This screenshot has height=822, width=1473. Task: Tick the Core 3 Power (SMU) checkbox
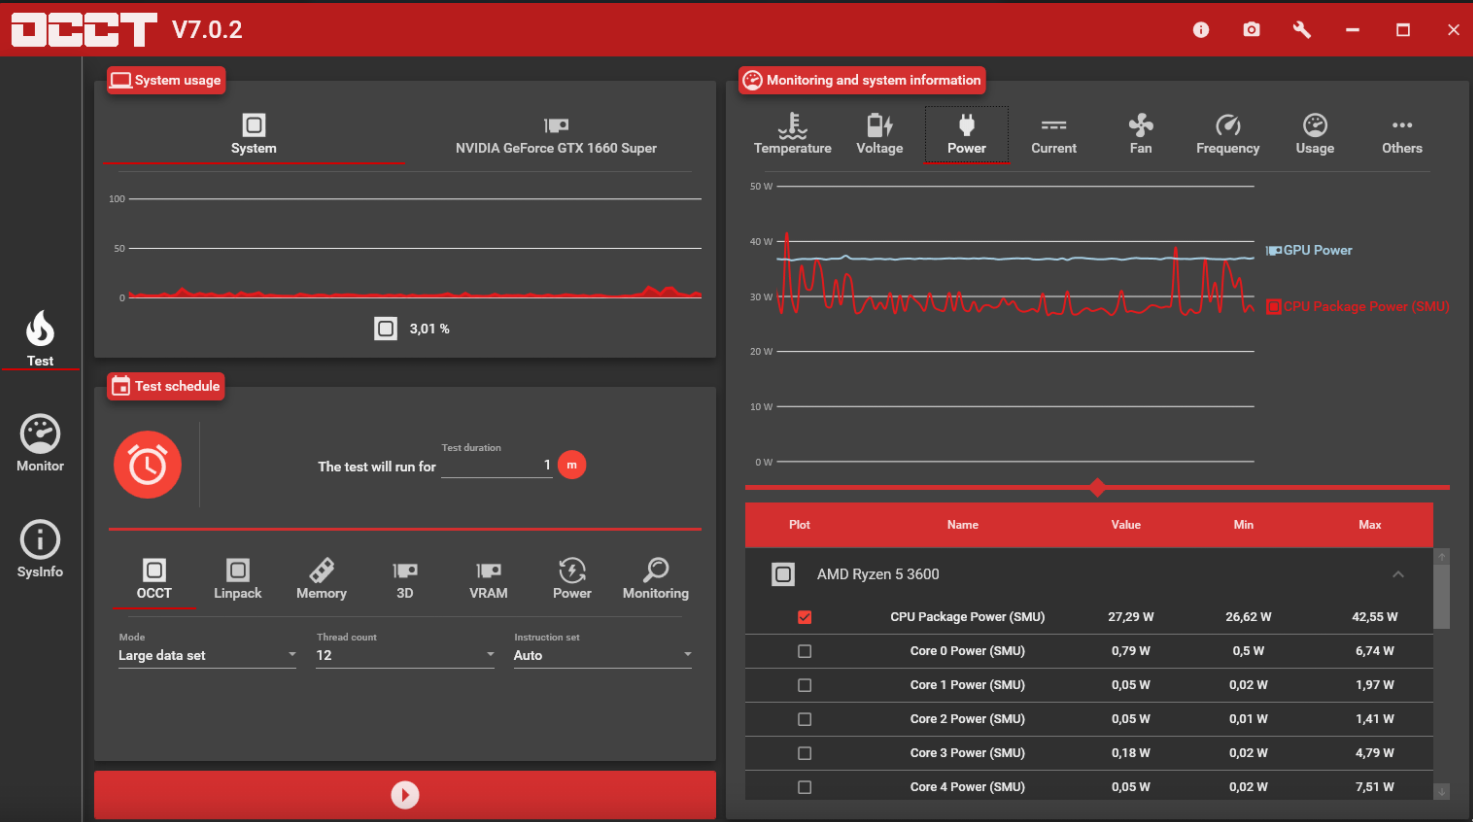point(804,753)
